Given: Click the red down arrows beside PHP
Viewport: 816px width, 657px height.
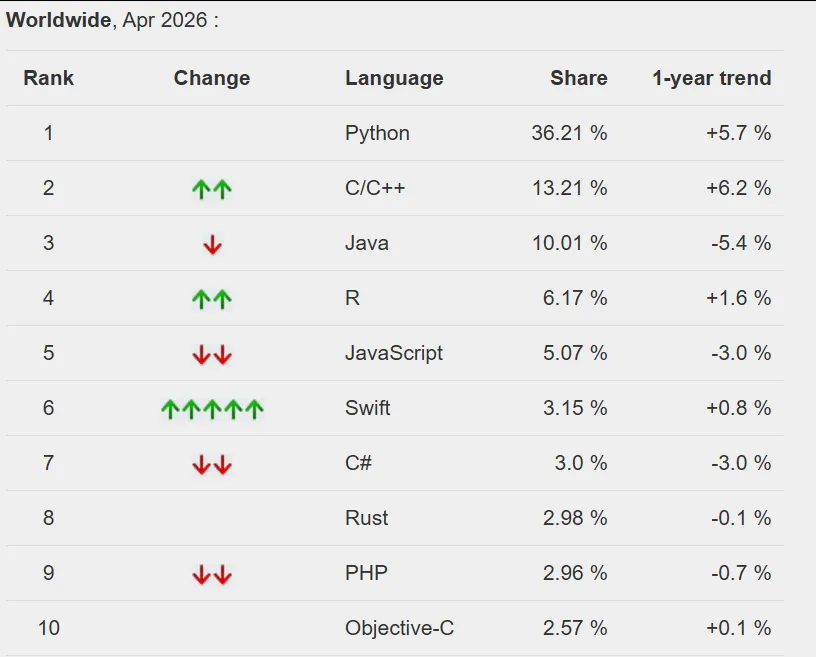Looking at the screenshot, I should (x=212, y=574).
